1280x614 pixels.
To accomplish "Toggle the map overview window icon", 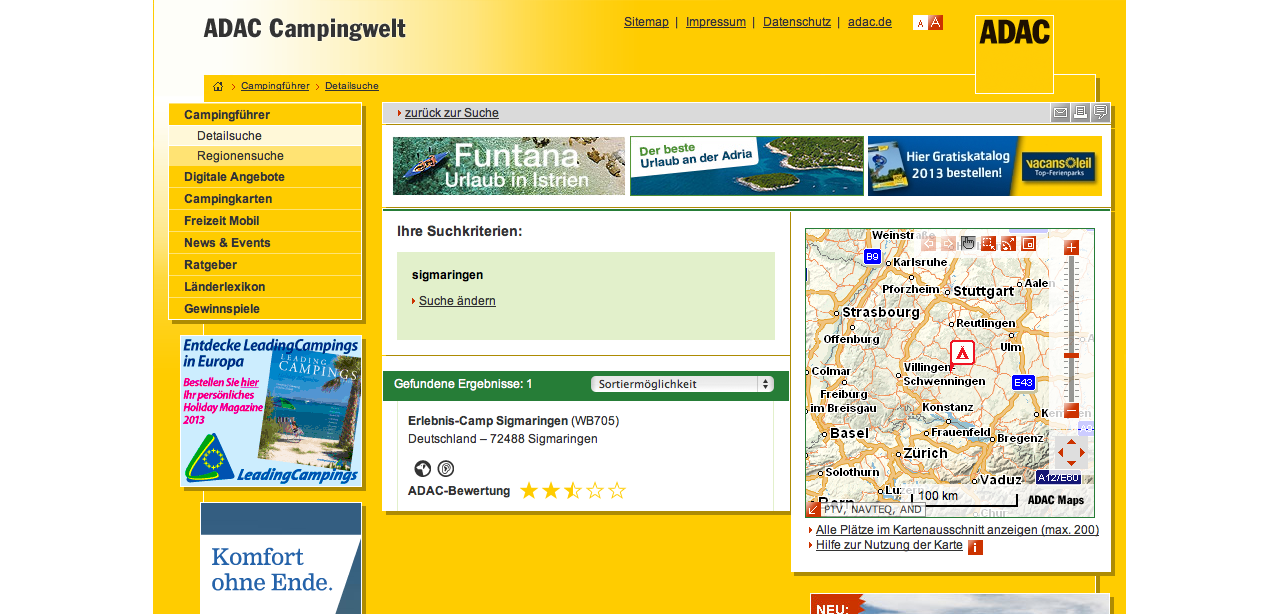I will (1028, 243).
